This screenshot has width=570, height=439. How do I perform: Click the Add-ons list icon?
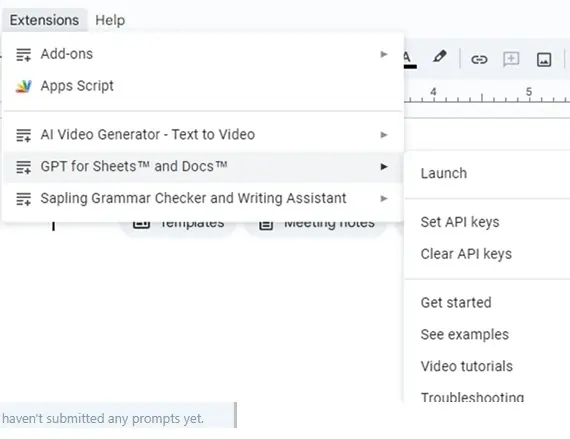click(24, 55)
